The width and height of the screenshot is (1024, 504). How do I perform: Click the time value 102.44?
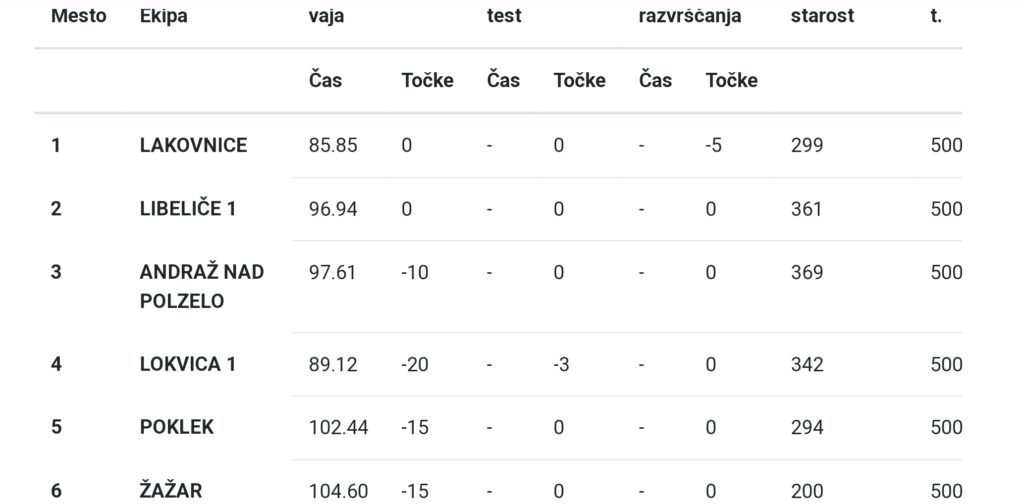(338, 428)
